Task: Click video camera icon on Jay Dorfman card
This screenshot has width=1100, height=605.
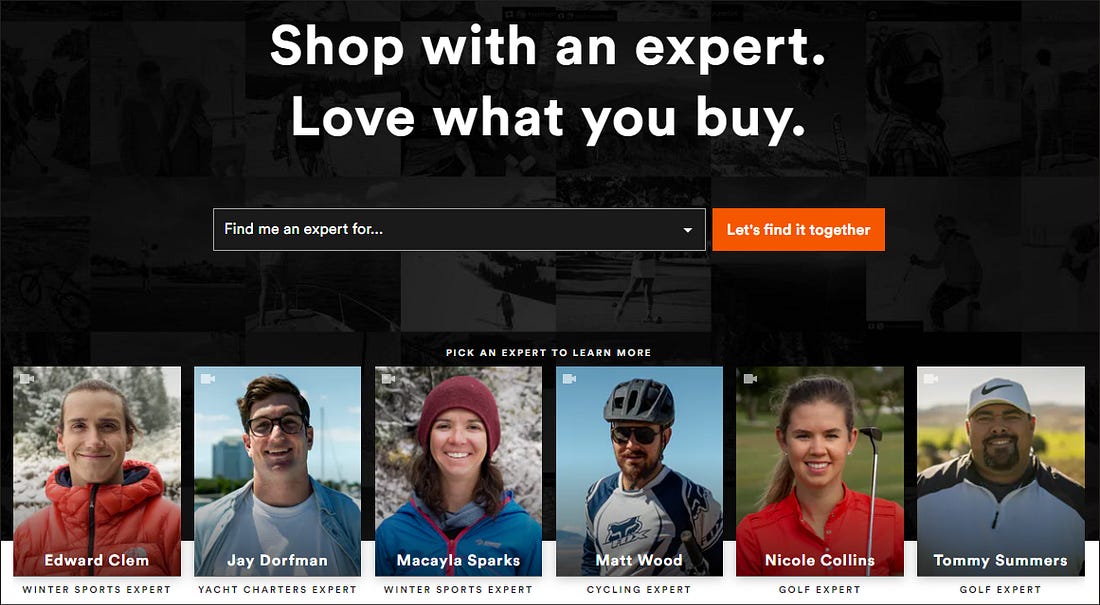Action: click(208, 379)
